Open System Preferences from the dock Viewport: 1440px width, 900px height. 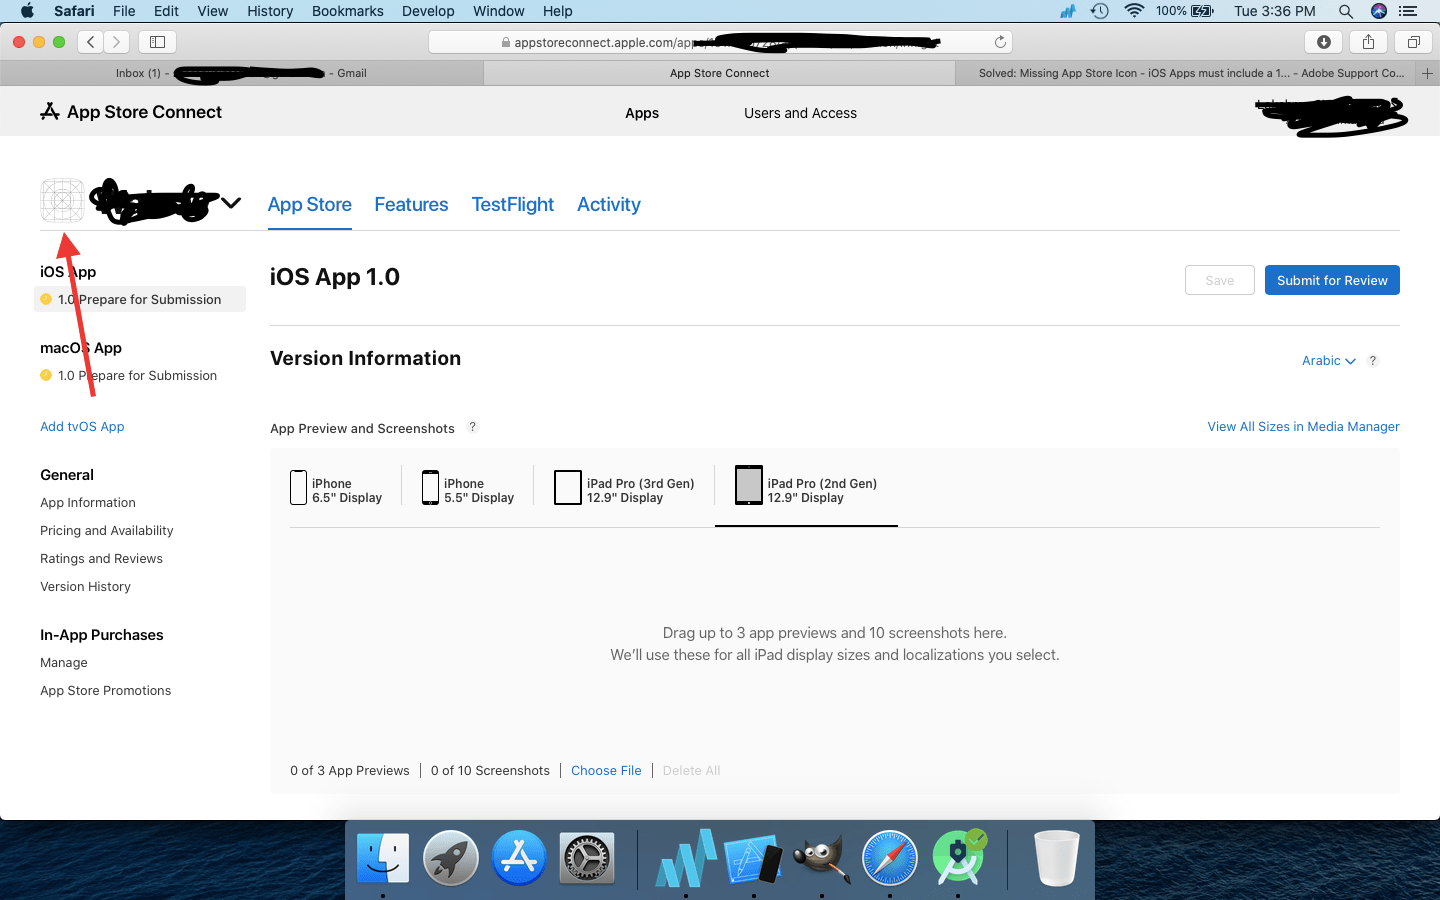coord(587,858)
